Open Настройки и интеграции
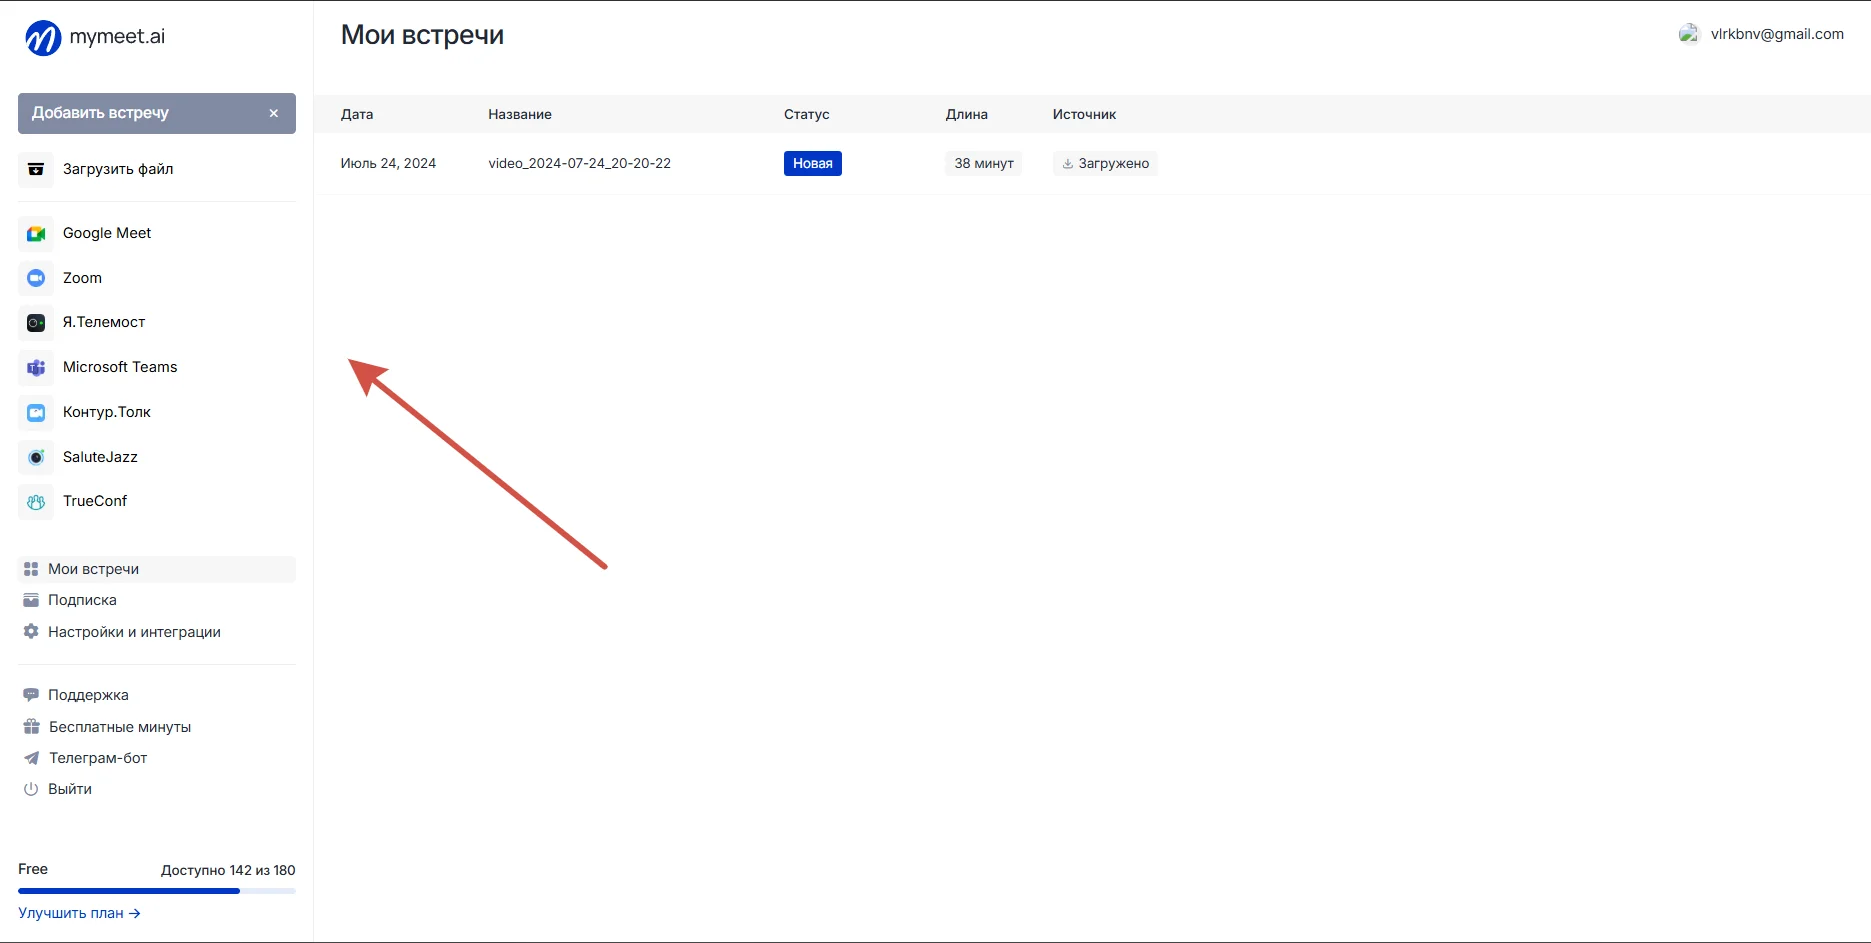 click(134, 631)
